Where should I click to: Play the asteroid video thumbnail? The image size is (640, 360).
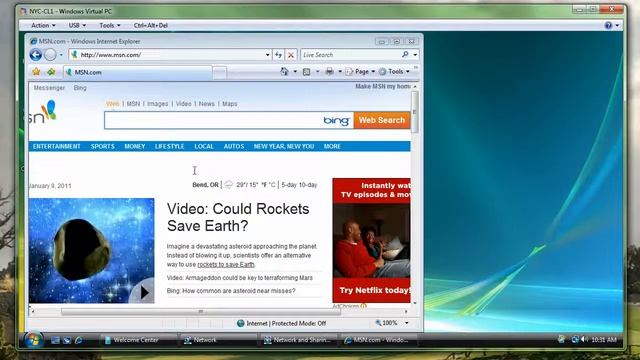pos(92,251)
